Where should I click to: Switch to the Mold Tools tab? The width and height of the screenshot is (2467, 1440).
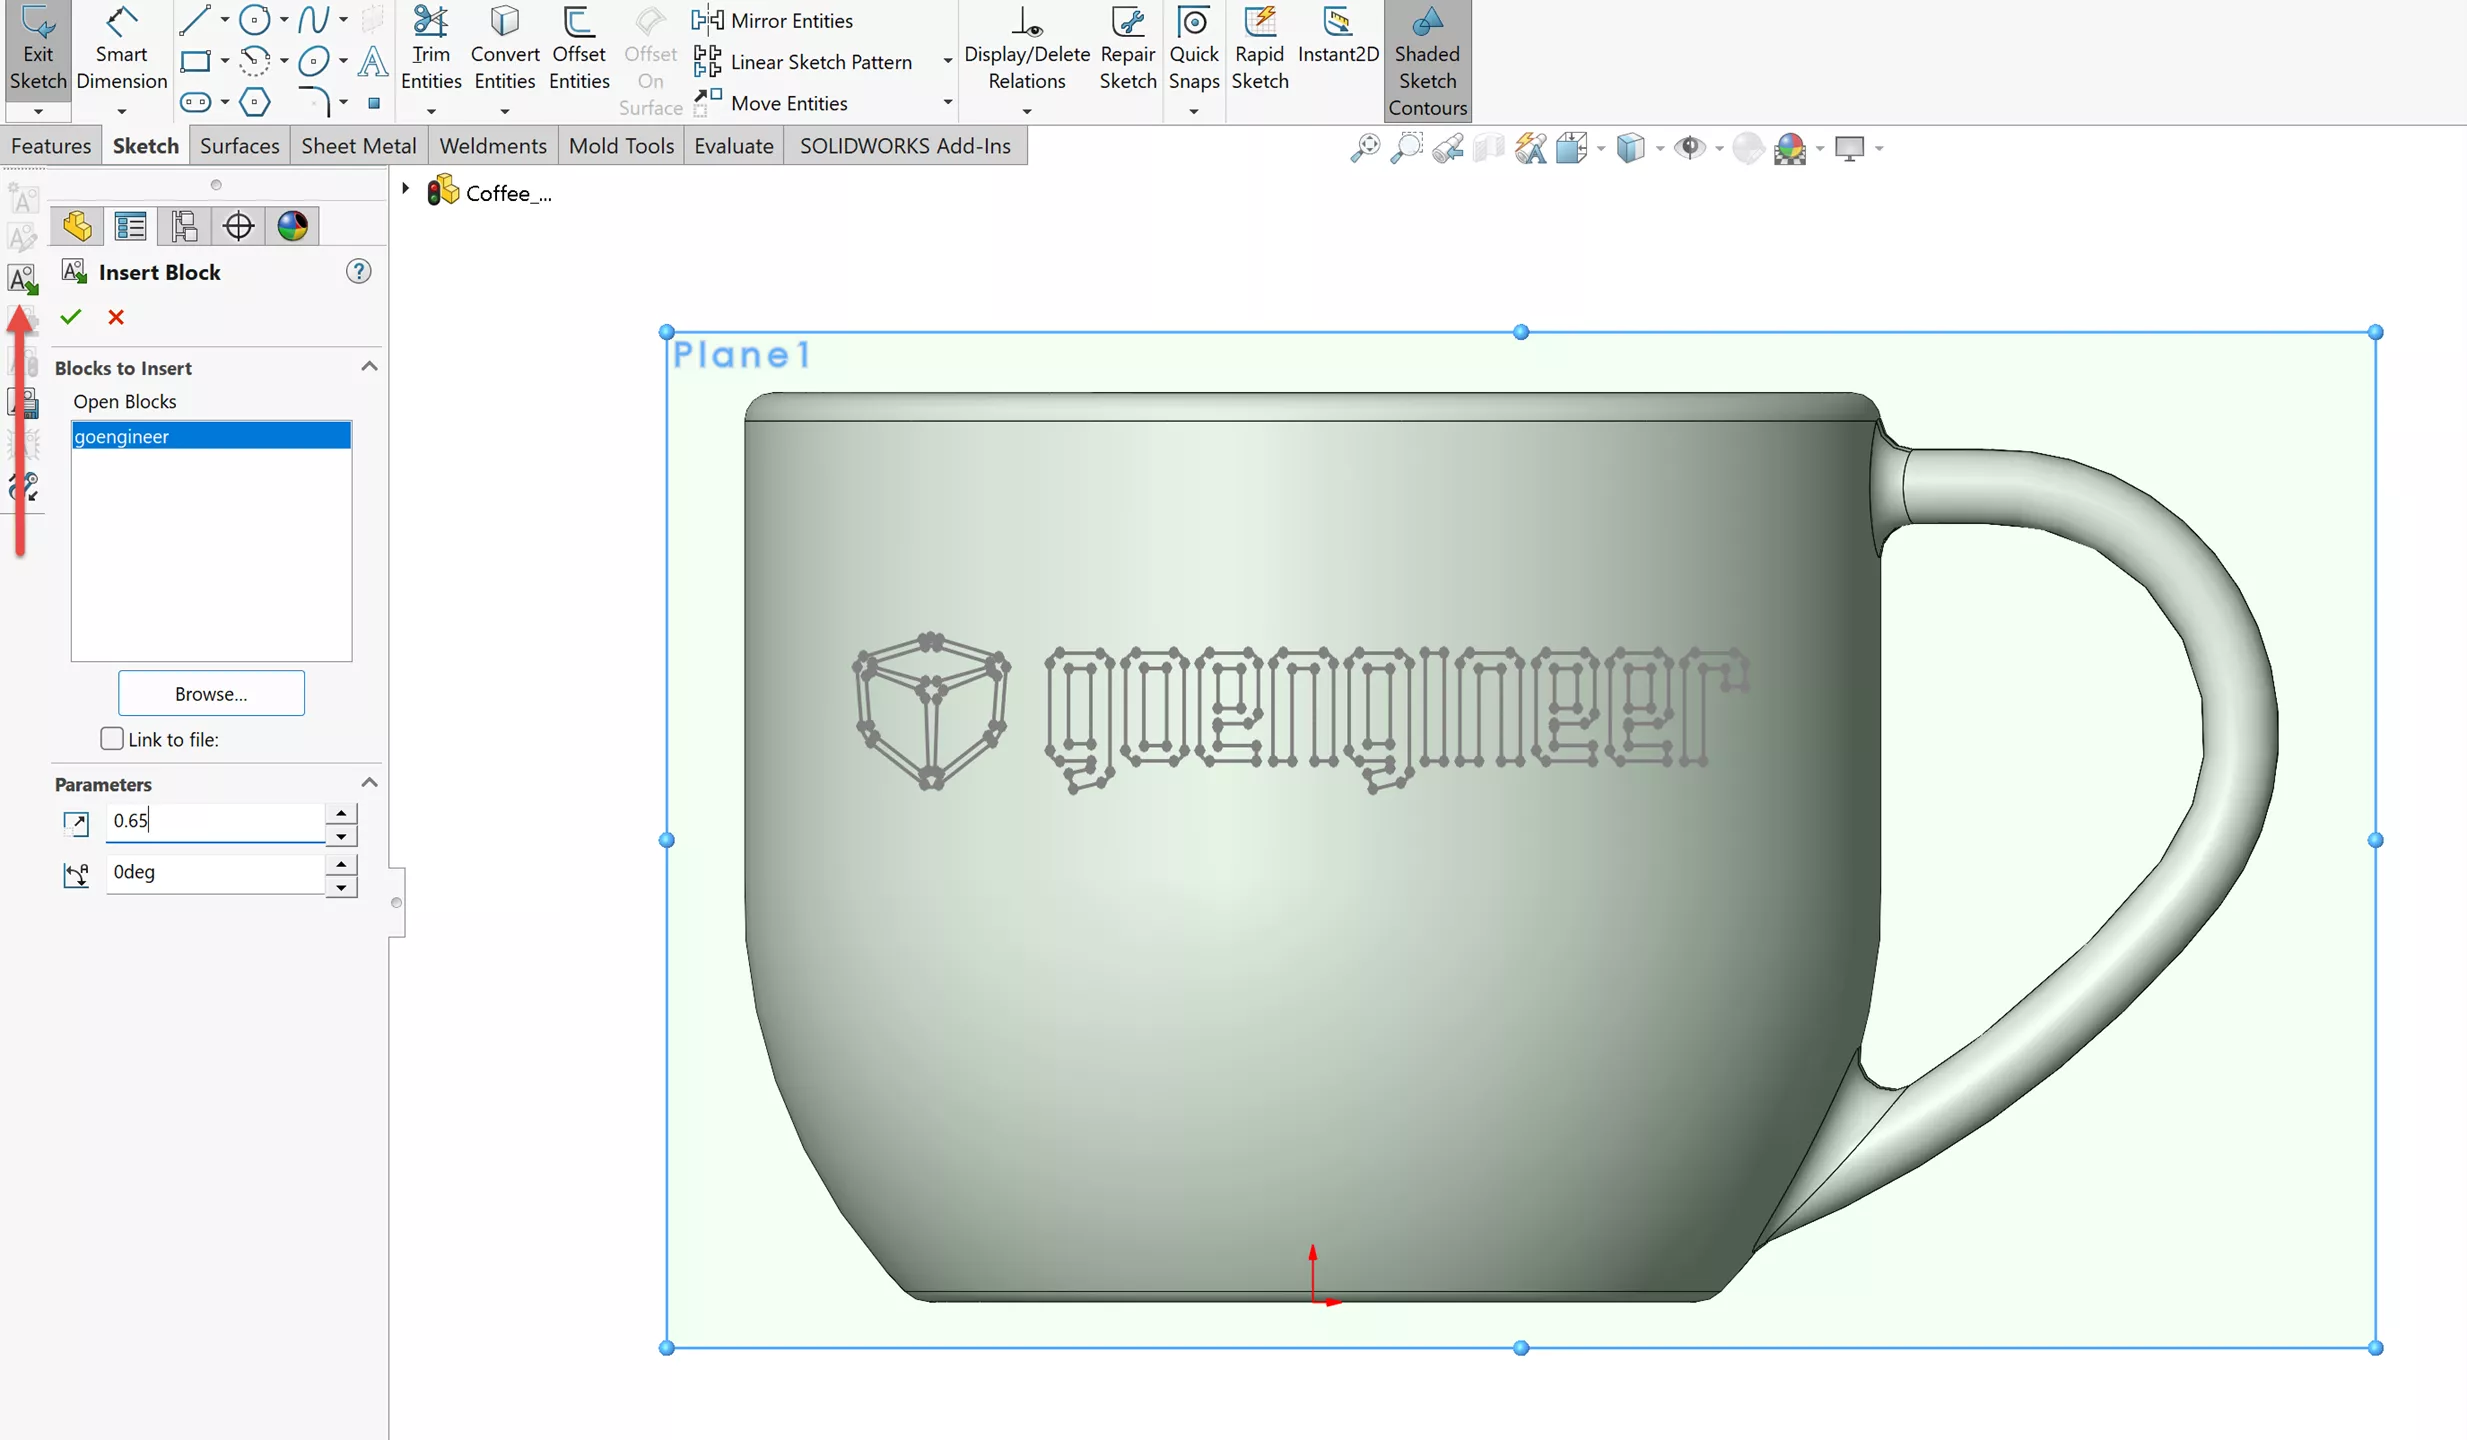coord(621,146)
